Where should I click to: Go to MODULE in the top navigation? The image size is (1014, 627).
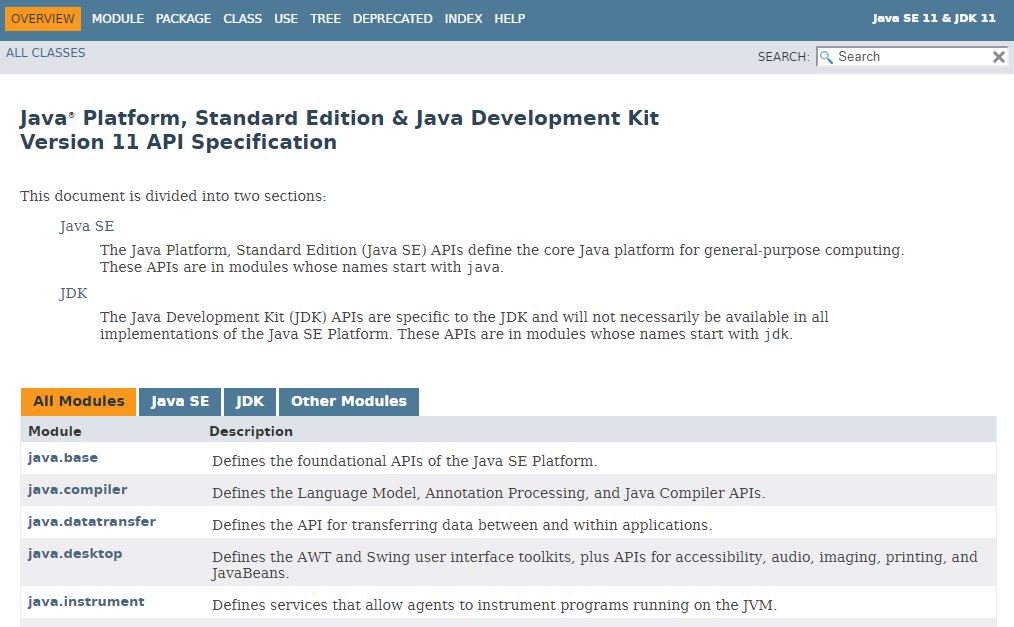(x=118, y=19)
